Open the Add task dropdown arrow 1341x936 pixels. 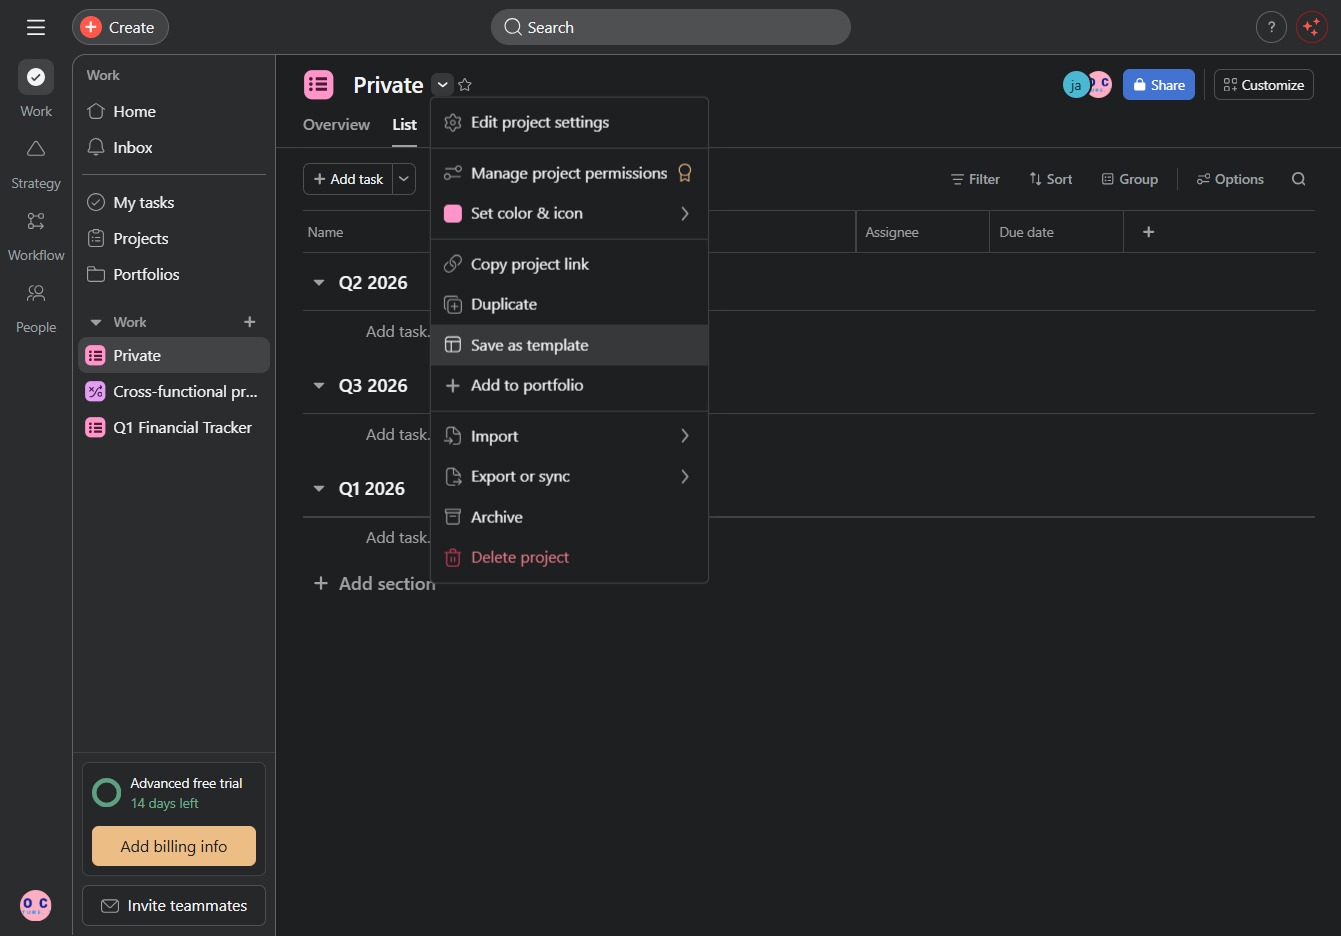404,179
